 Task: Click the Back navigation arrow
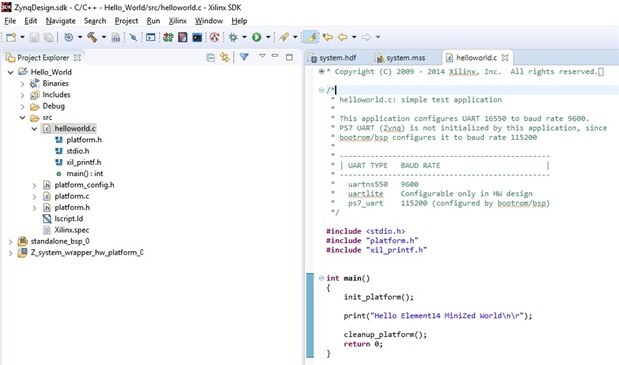click(342, 37)
